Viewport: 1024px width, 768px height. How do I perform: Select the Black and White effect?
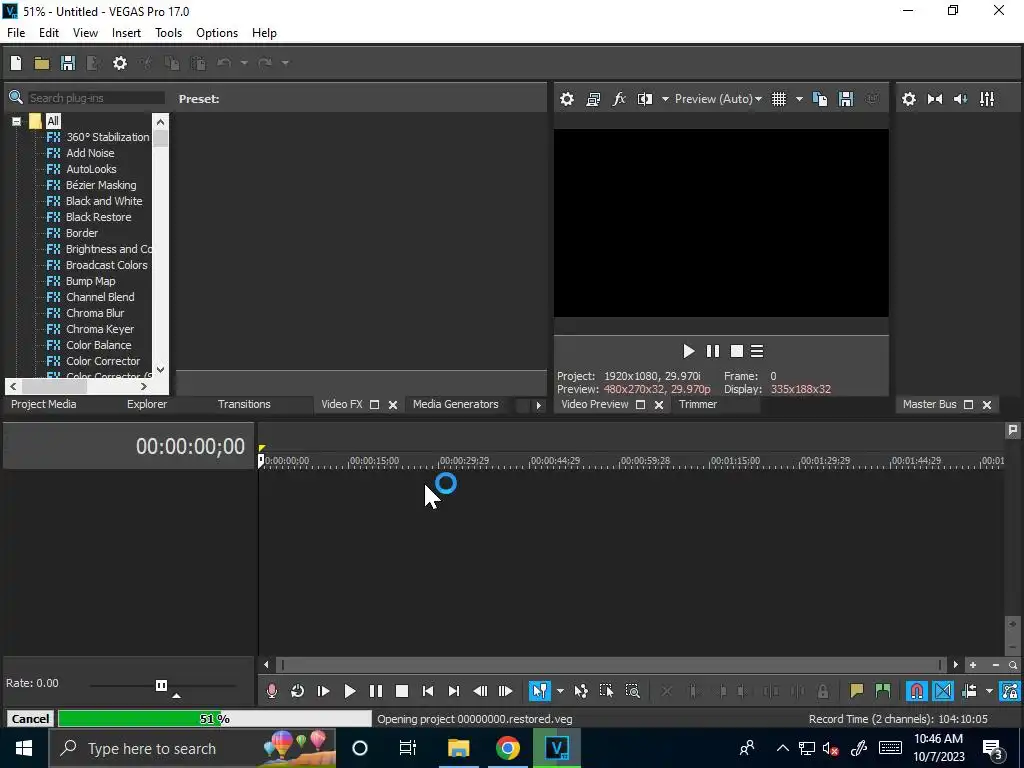pos(104,201)
